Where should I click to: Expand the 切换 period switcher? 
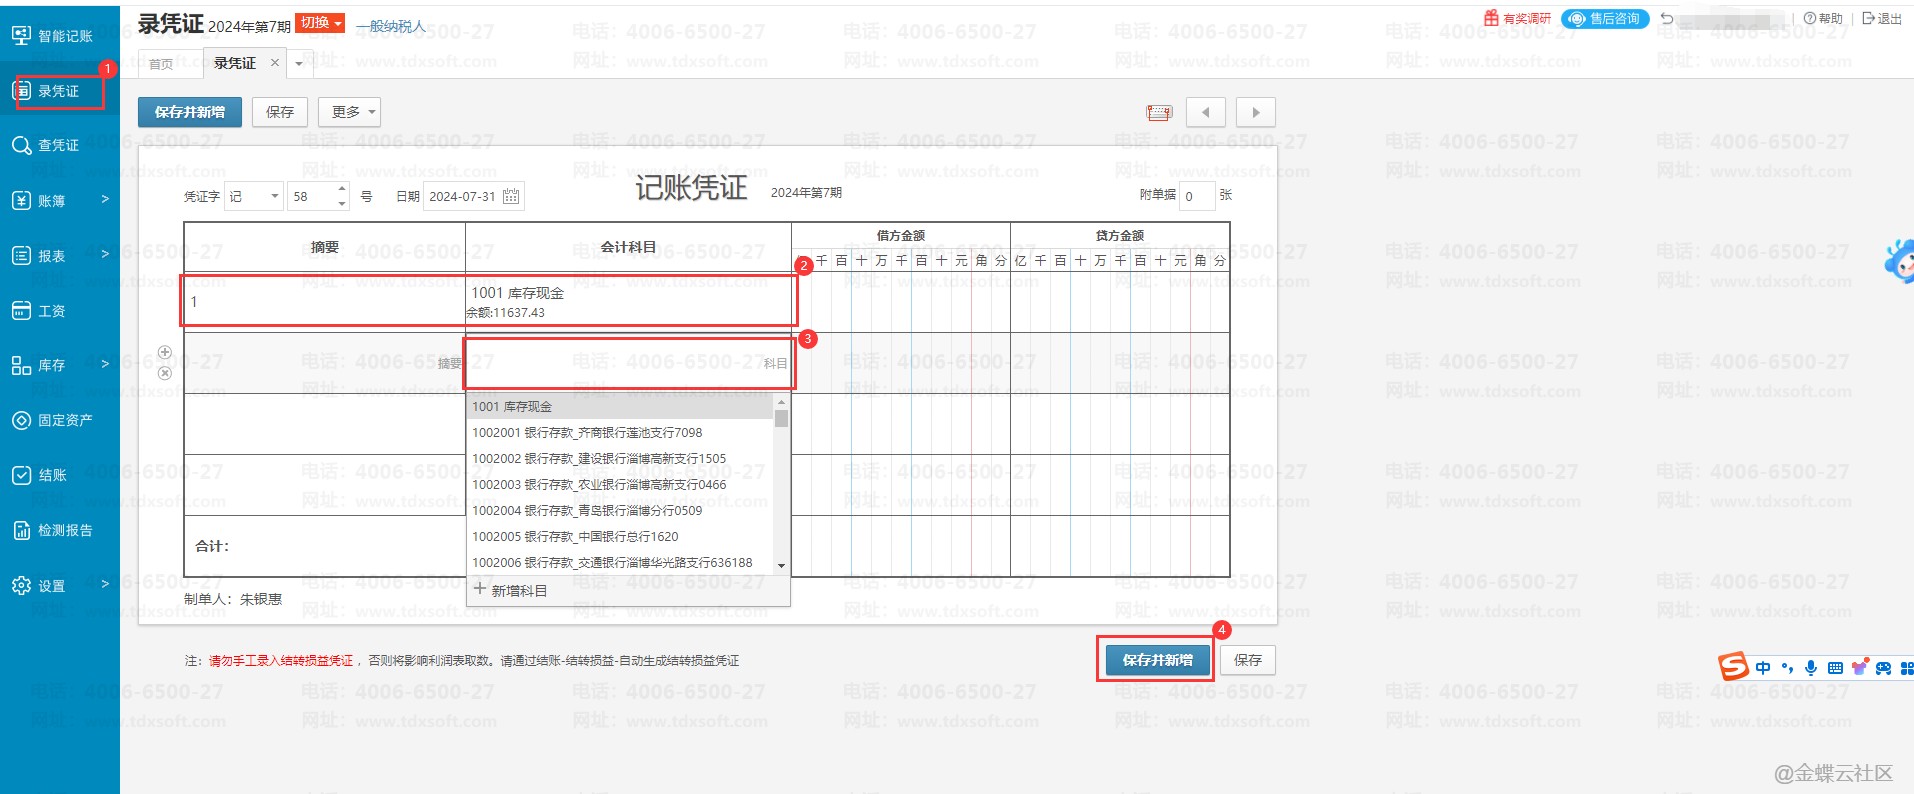coord(320,23)
